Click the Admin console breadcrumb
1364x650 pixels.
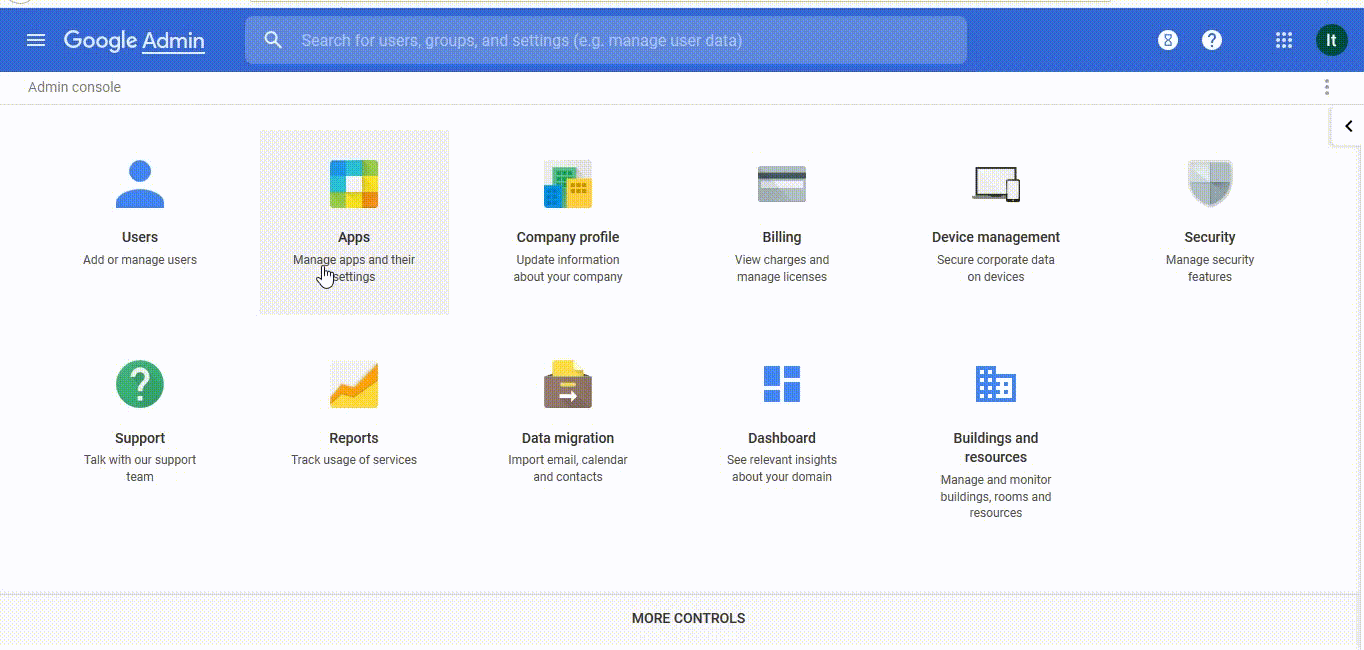tap(74, 87)
